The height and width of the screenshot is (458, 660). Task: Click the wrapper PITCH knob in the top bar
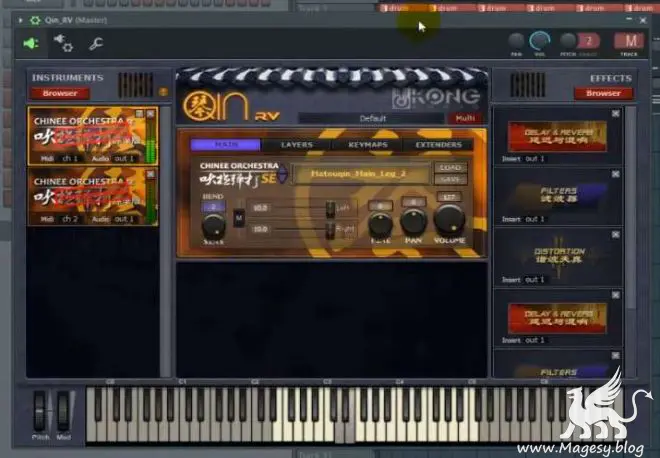[568, 41]
